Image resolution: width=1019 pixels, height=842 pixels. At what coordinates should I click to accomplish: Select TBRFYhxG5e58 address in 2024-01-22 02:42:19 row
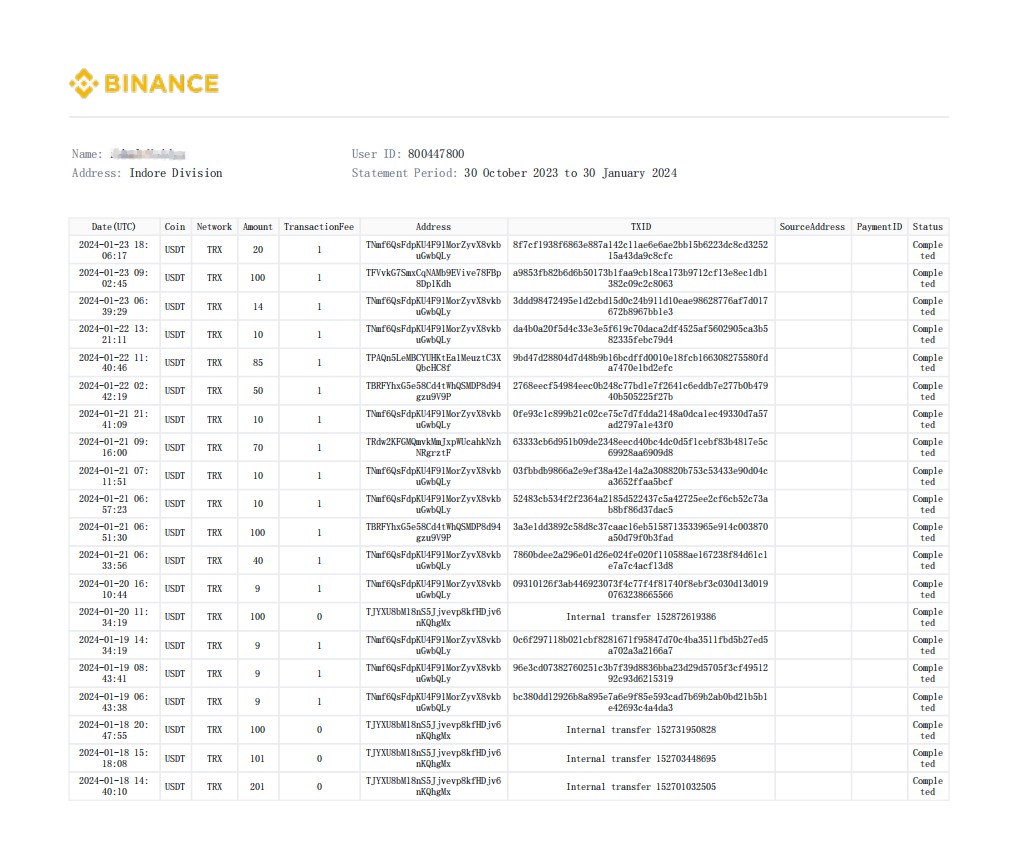[x=433, y=390]
